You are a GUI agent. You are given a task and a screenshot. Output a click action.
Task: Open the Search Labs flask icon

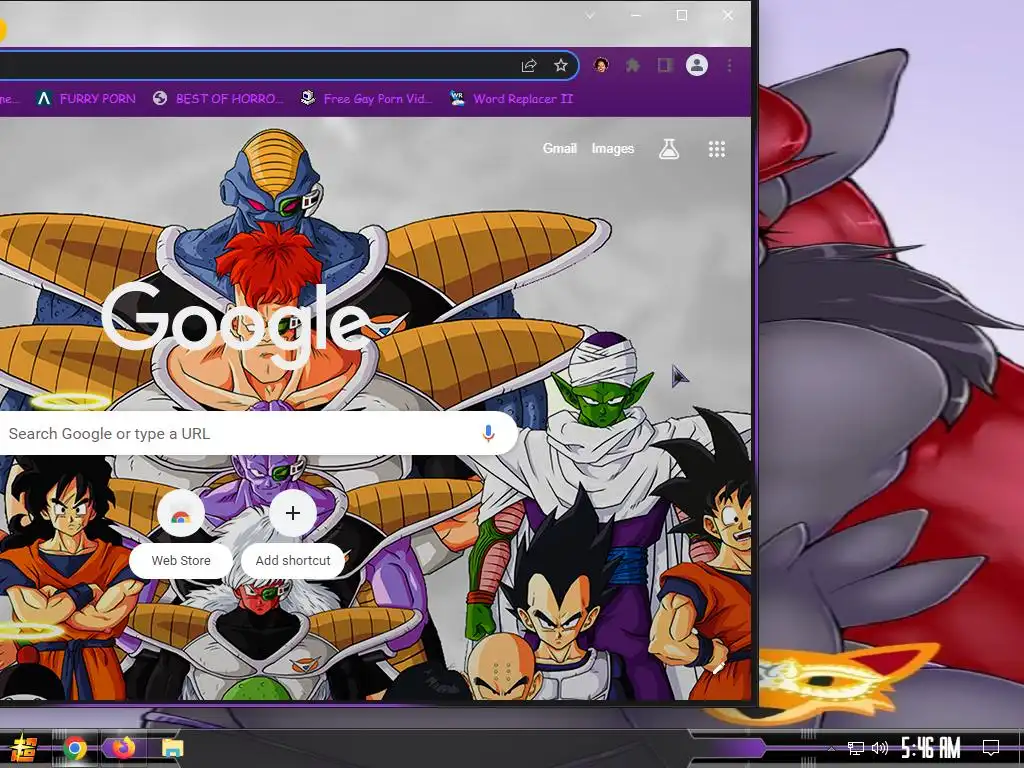click(669, 149)
